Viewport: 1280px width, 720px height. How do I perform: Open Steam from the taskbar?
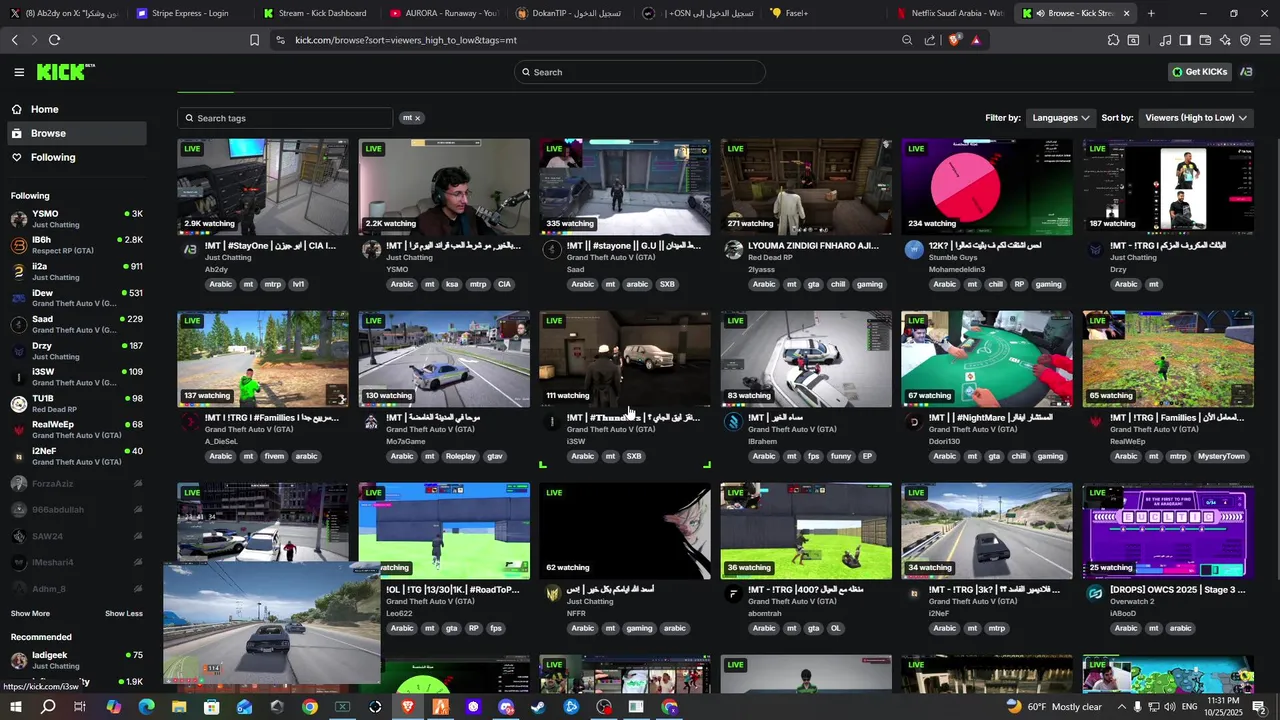(x=538, y=707)
